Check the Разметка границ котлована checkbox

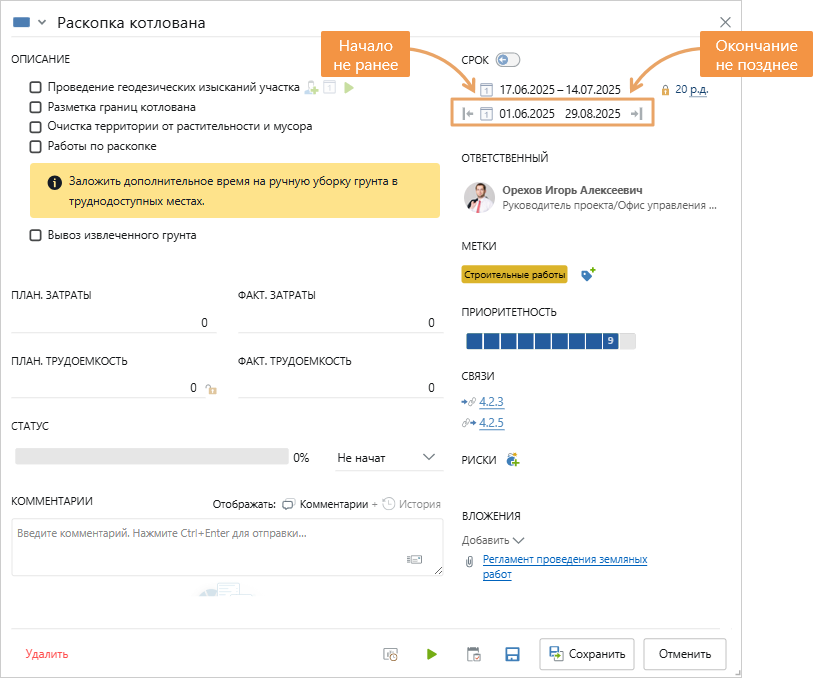(x=36, y=107)
